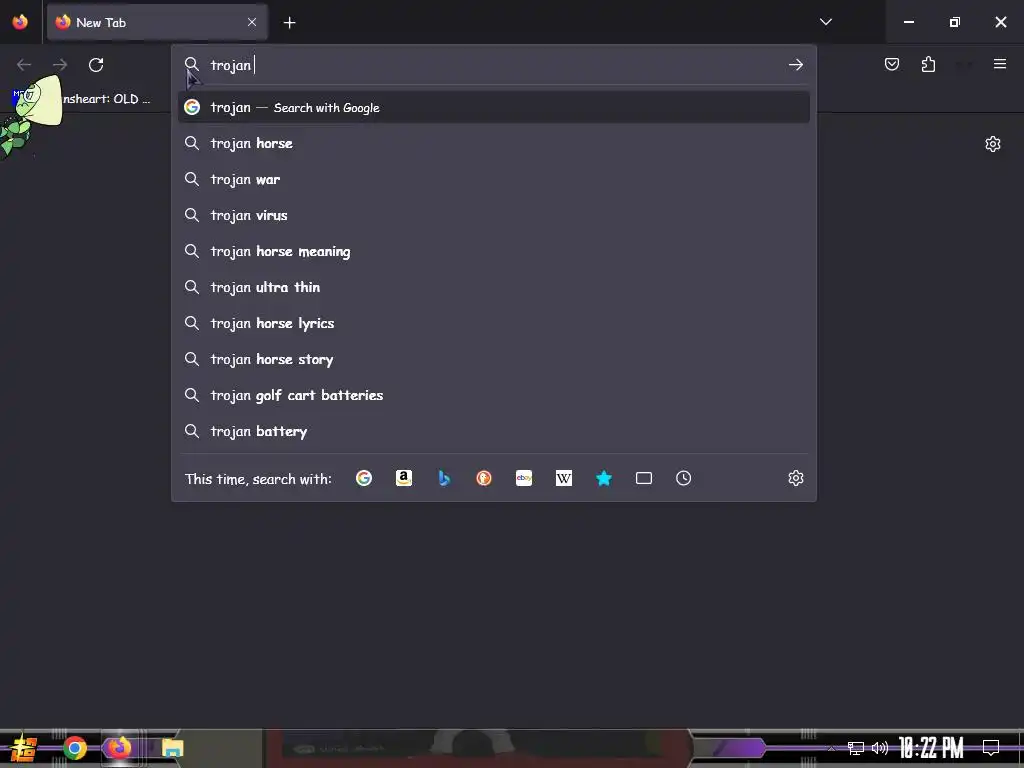
Task: Search this time with Wikipedia
Action: pyautogui.click(x=564, y=478)
